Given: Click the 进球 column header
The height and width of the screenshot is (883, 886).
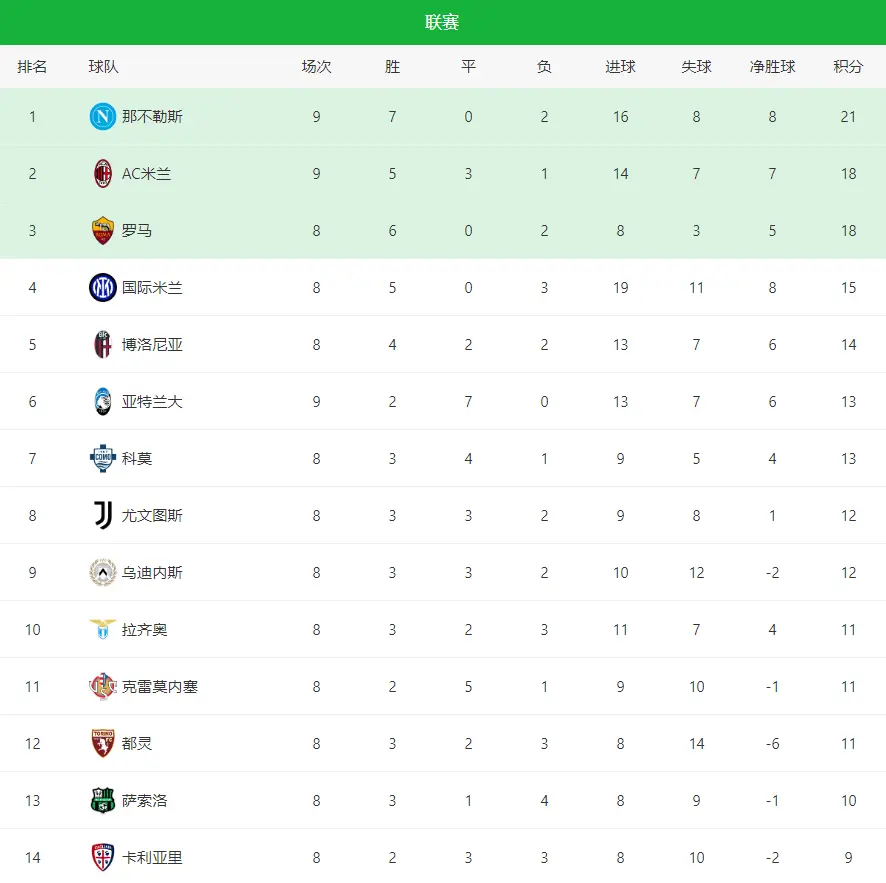Looking at the screenshot, I should tap(620, 67).
